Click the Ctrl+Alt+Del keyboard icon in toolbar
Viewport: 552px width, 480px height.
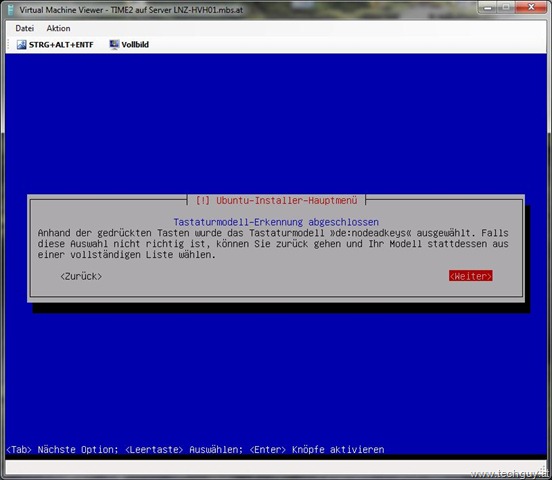(x=21, y=45)
